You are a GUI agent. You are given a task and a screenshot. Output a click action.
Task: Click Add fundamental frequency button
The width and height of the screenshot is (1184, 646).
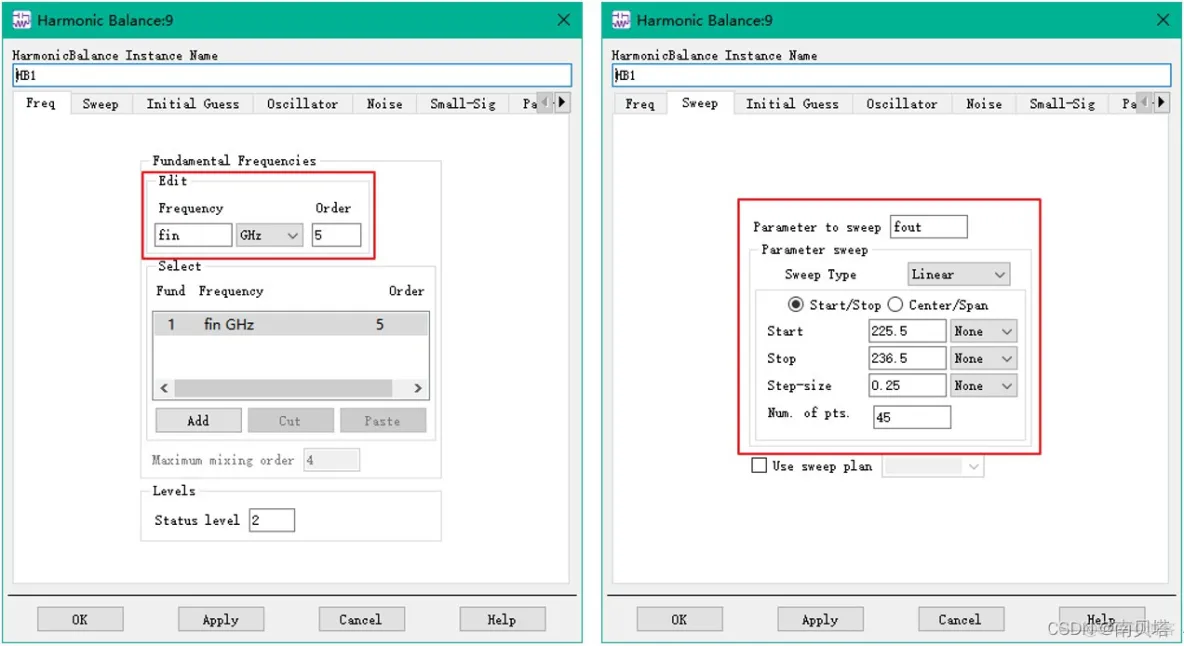pyautogui.click(x=199, y=420)
